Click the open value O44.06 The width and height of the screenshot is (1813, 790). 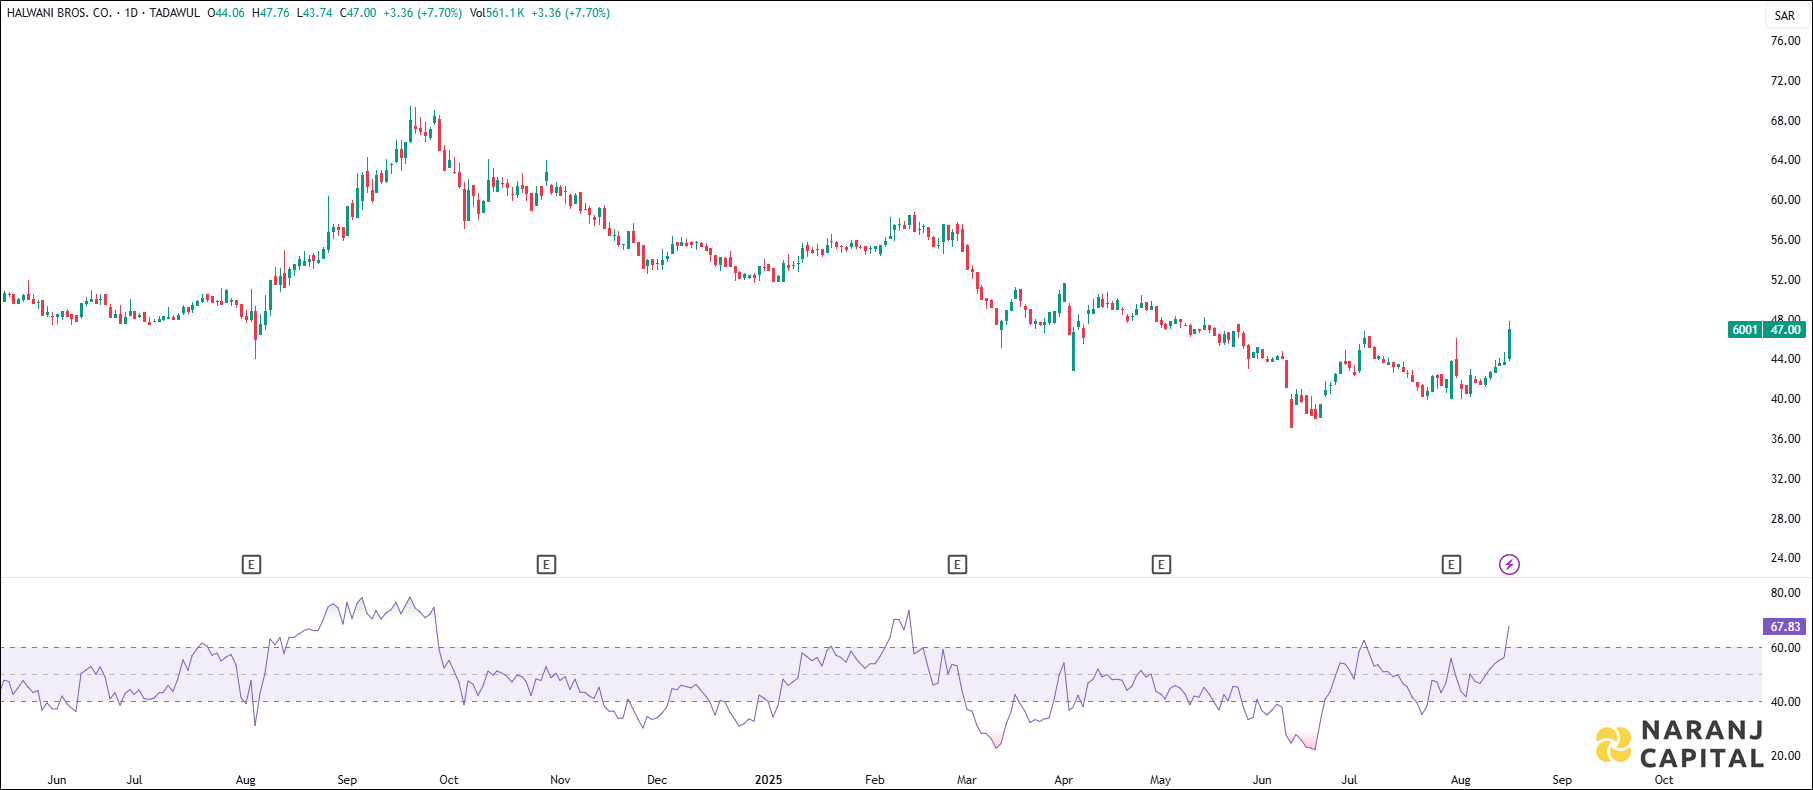click(x=226, y=13)
